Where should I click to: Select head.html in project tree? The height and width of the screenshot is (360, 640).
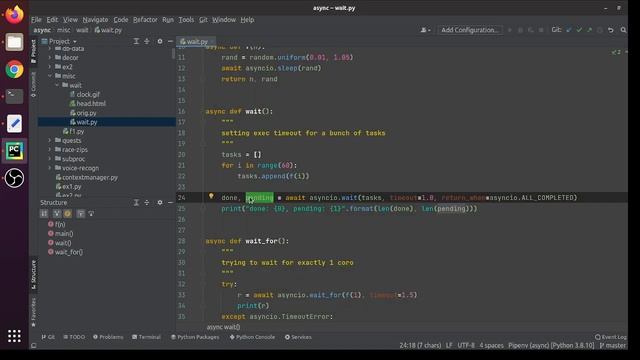[x=87, y=104]
